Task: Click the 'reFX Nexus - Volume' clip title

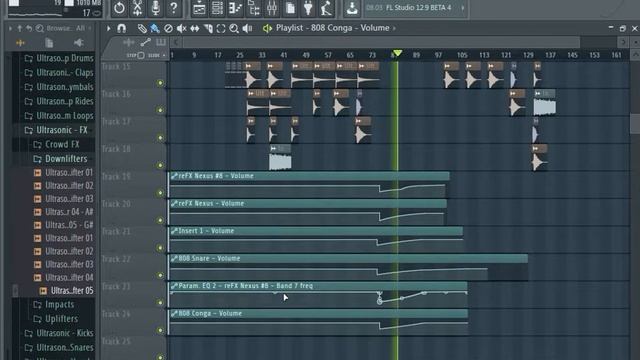Action: (x=211, y=203)
